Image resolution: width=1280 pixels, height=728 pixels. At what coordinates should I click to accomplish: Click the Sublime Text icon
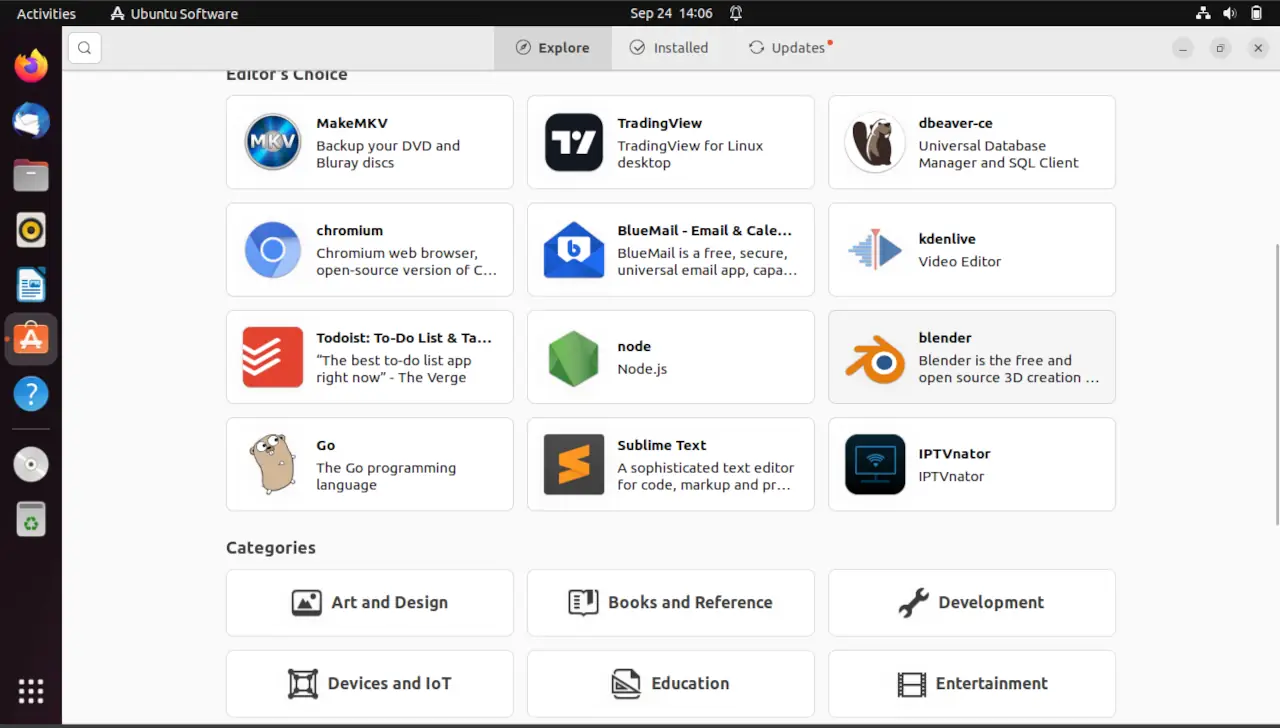(574, 464)
